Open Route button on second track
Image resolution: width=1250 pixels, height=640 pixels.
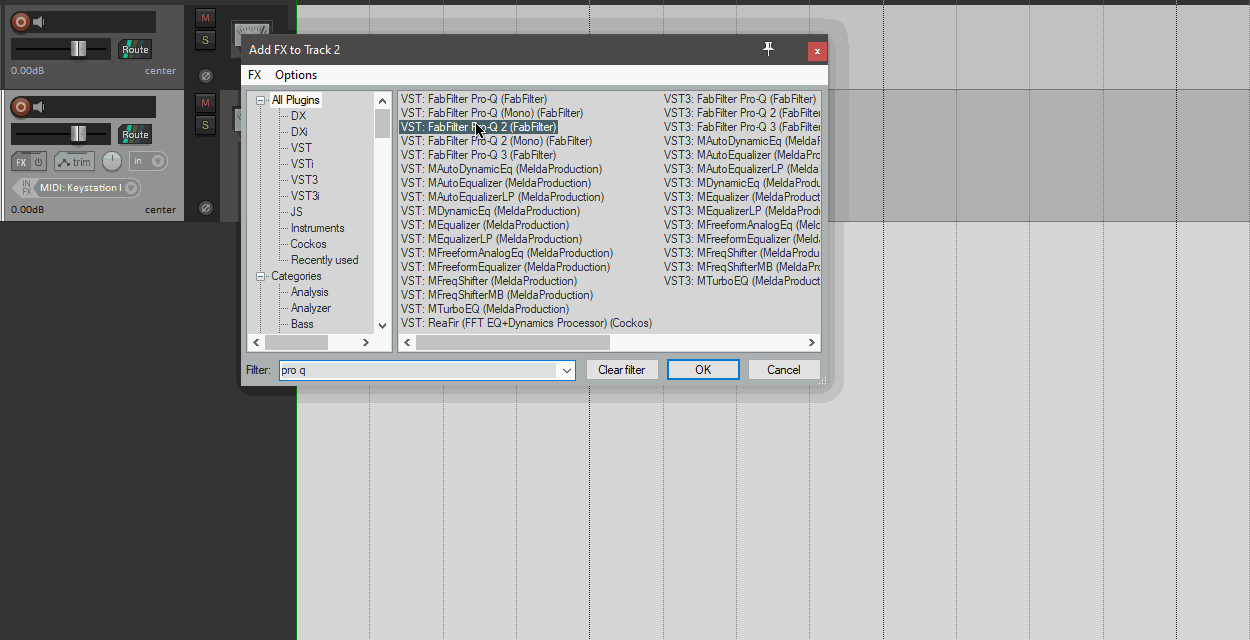click(135, 134)
